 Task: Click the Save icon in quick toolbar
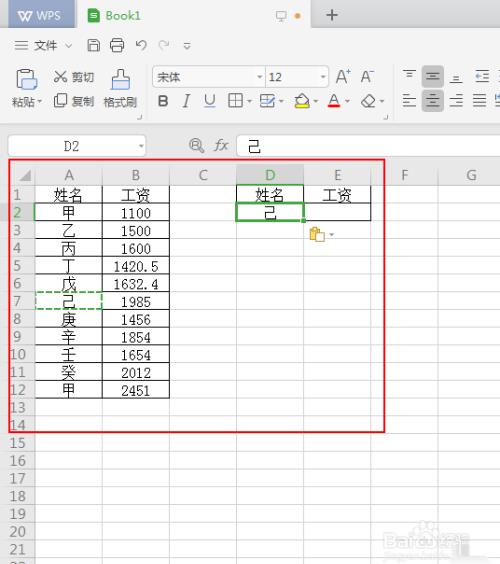coord(94,45)
